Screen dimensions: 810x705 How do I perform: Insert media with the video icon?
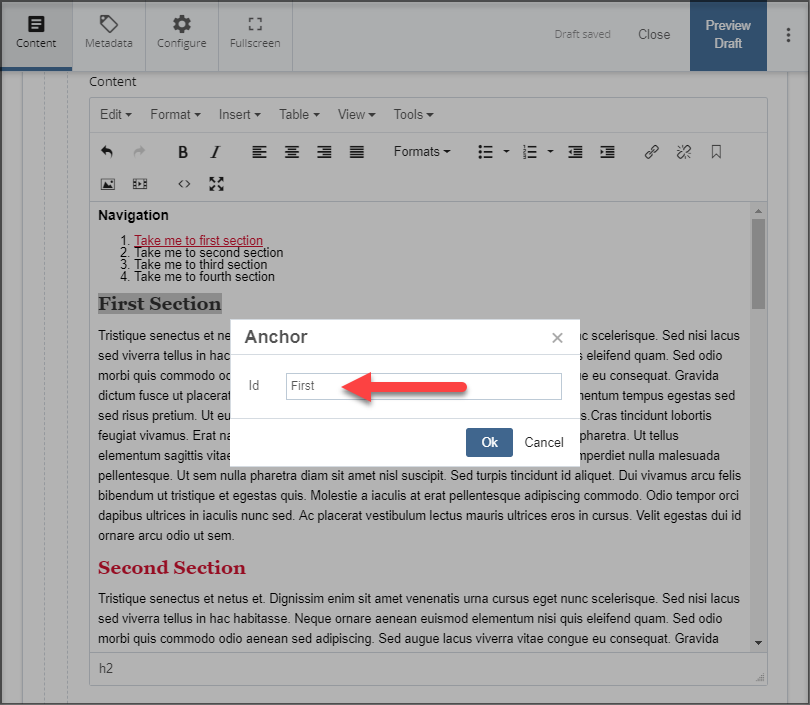click(x=140, y=184)
